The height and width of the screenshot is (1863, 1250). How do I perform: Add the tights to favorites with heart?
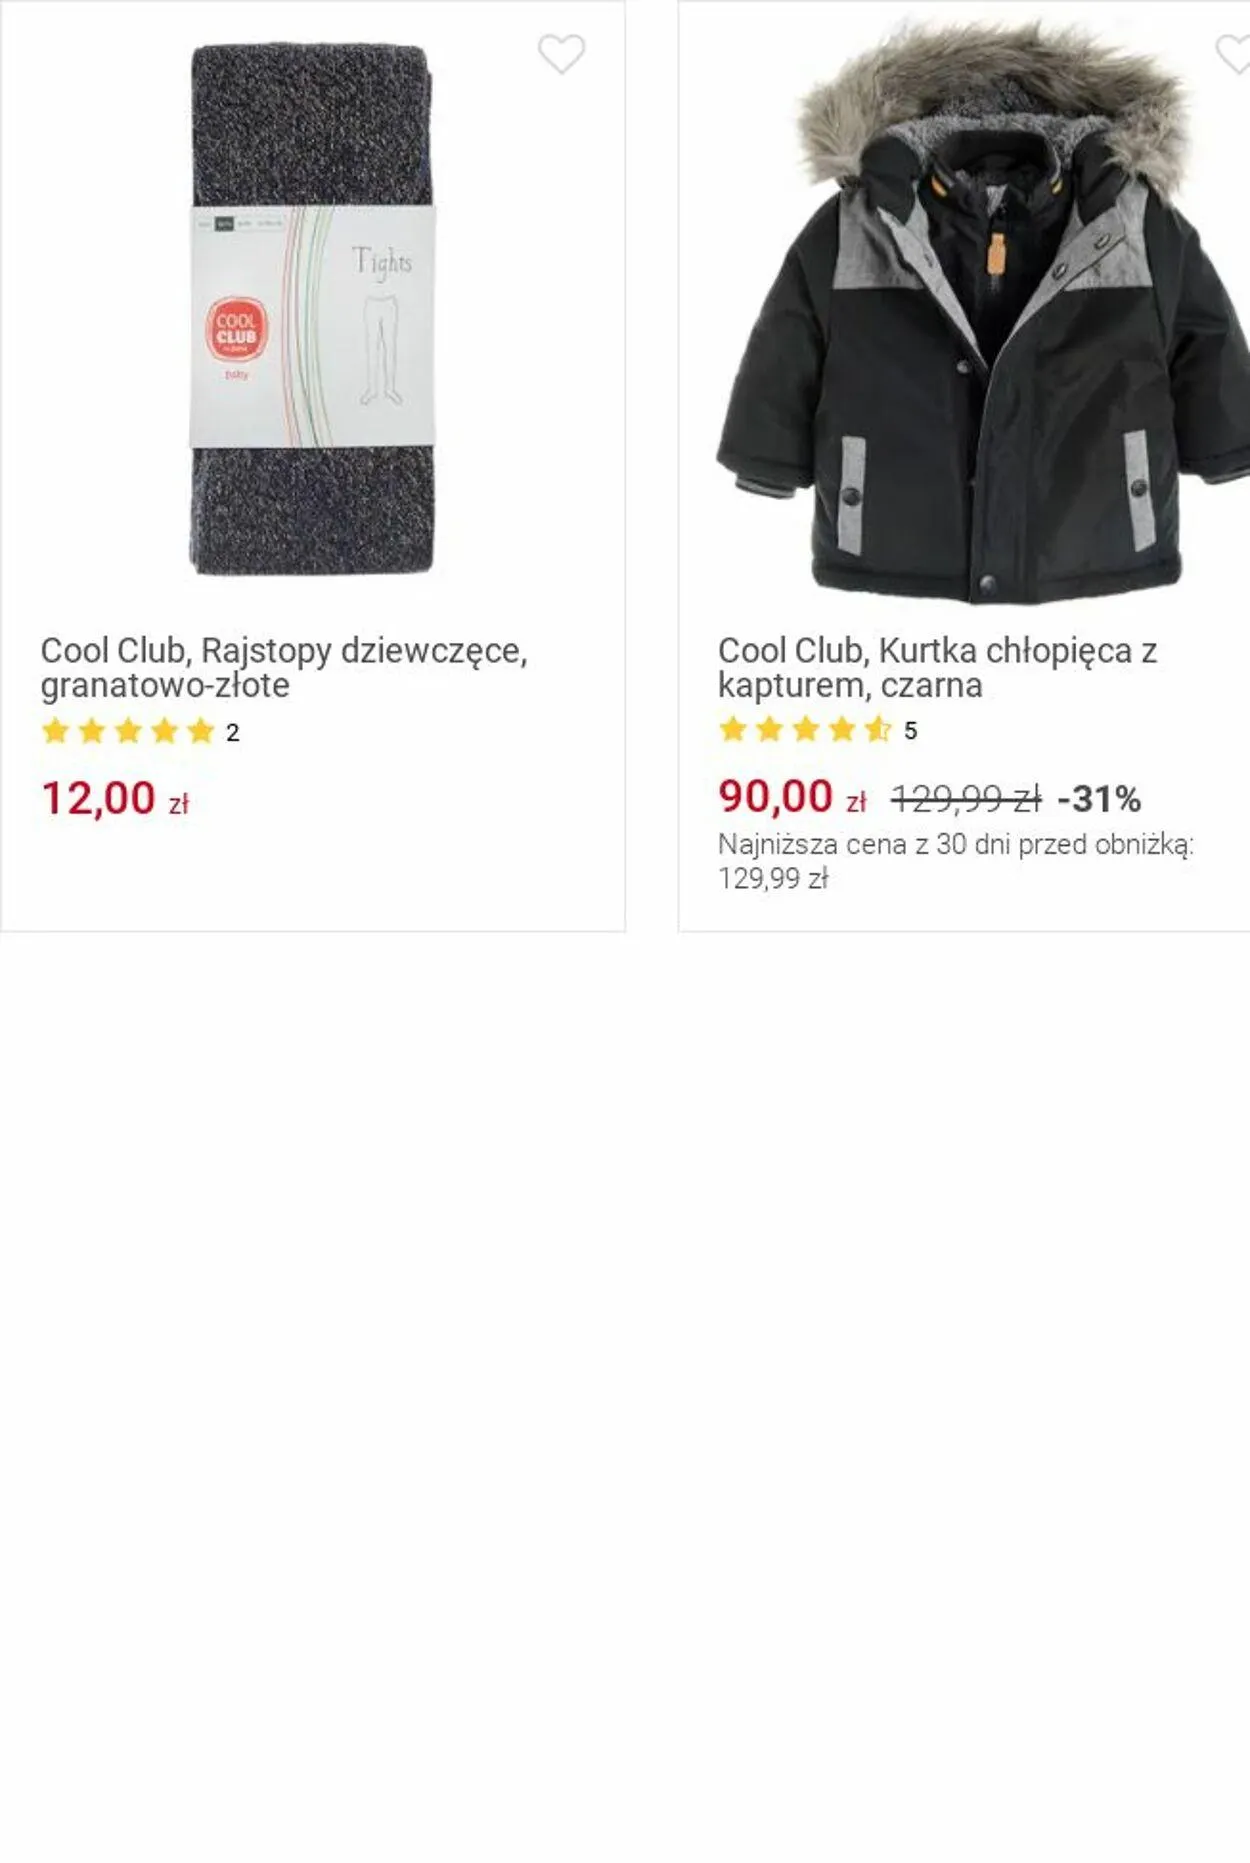[561, 55]
